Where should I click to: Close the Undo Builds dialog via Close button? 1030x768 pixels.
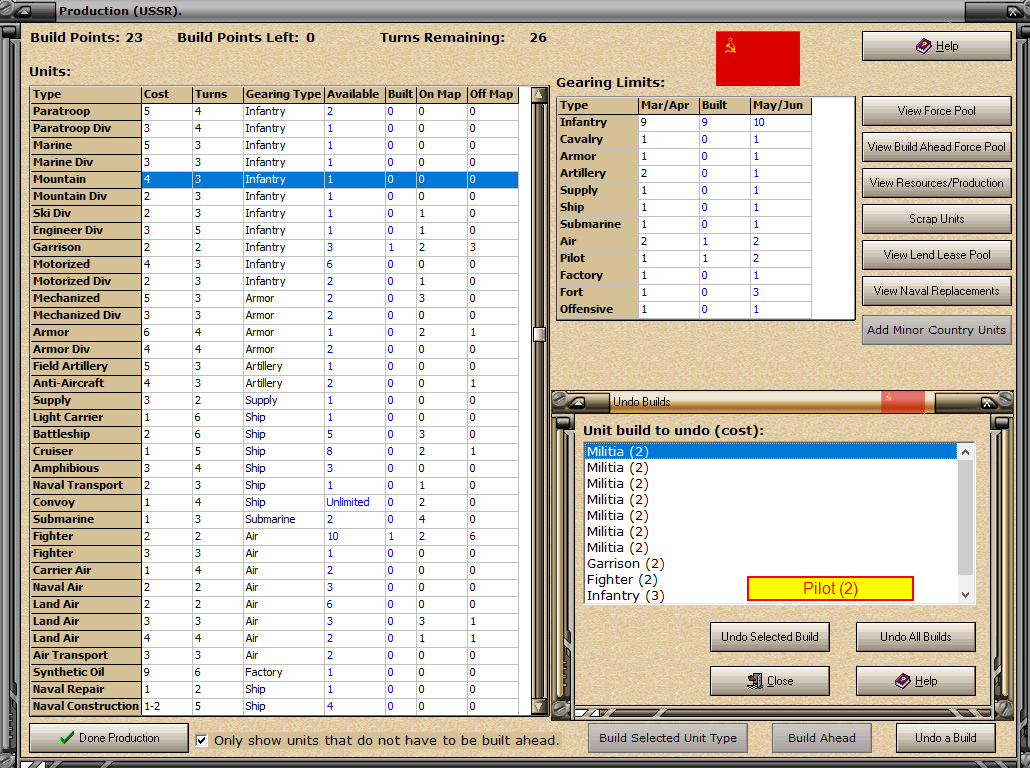[769, 681]
